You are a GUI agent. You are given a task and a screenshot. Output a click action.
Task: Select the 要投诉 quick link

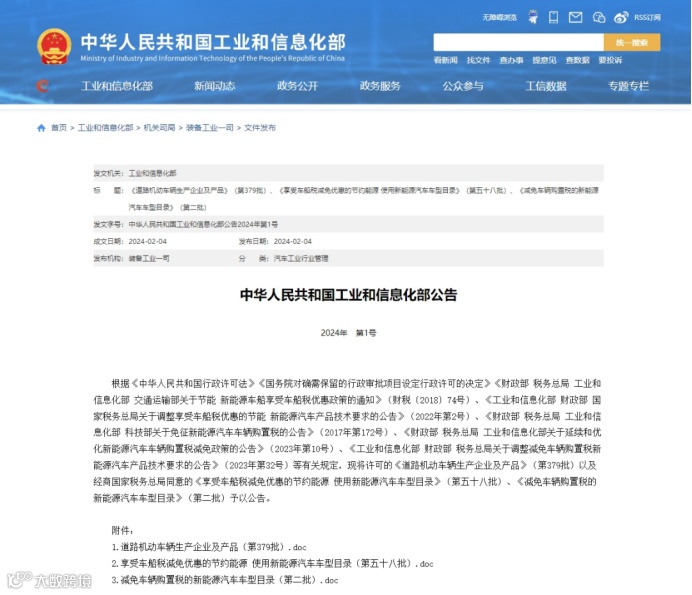(610, 60)
